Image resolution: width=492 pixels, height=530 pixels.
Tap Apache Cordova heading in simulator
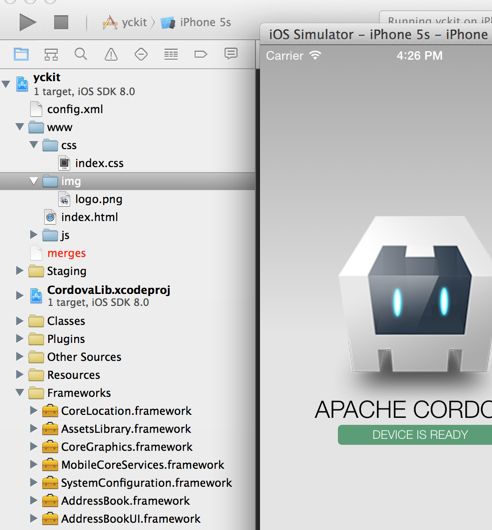(x=403, y=409)
